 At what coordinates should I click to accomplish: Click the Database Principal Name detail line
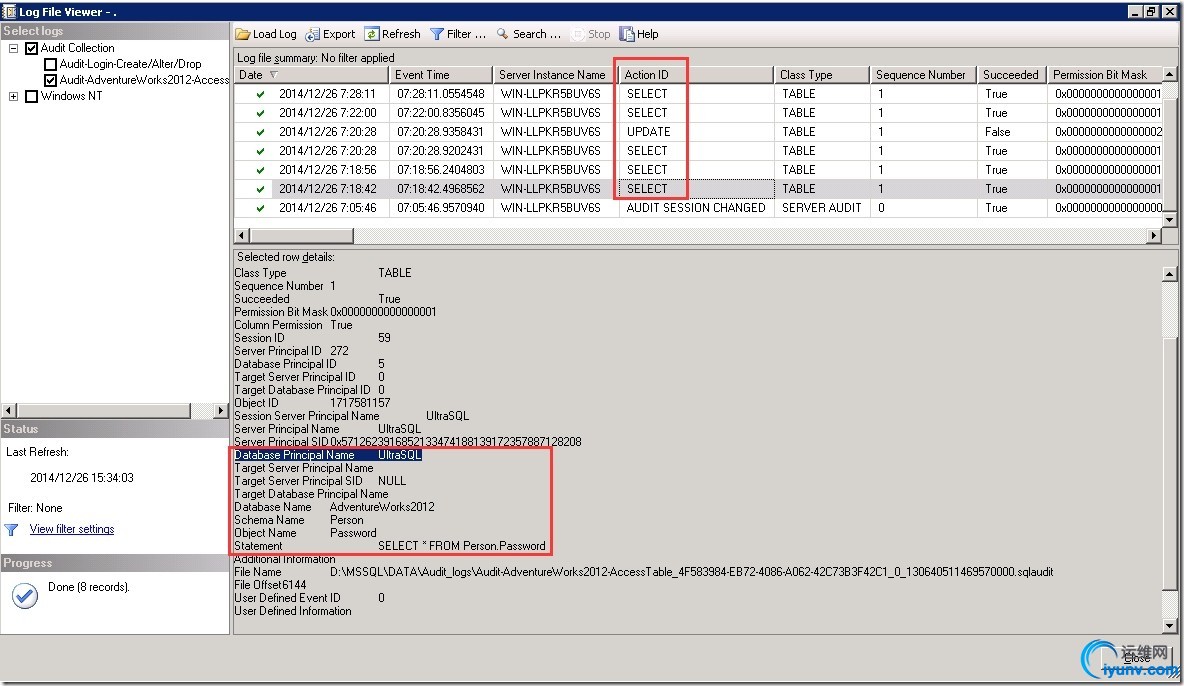(x=328, y=455)
